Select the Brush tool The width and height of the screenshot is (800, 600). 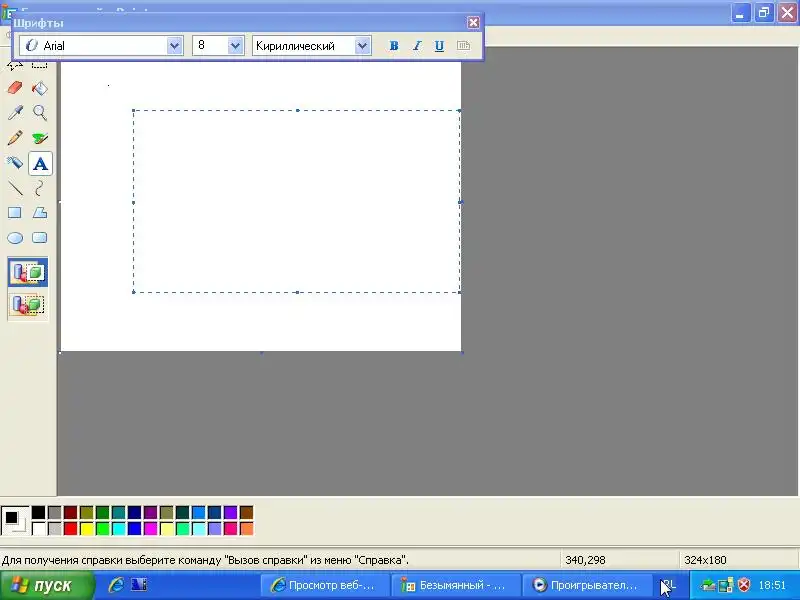click(x=40, y=138)
